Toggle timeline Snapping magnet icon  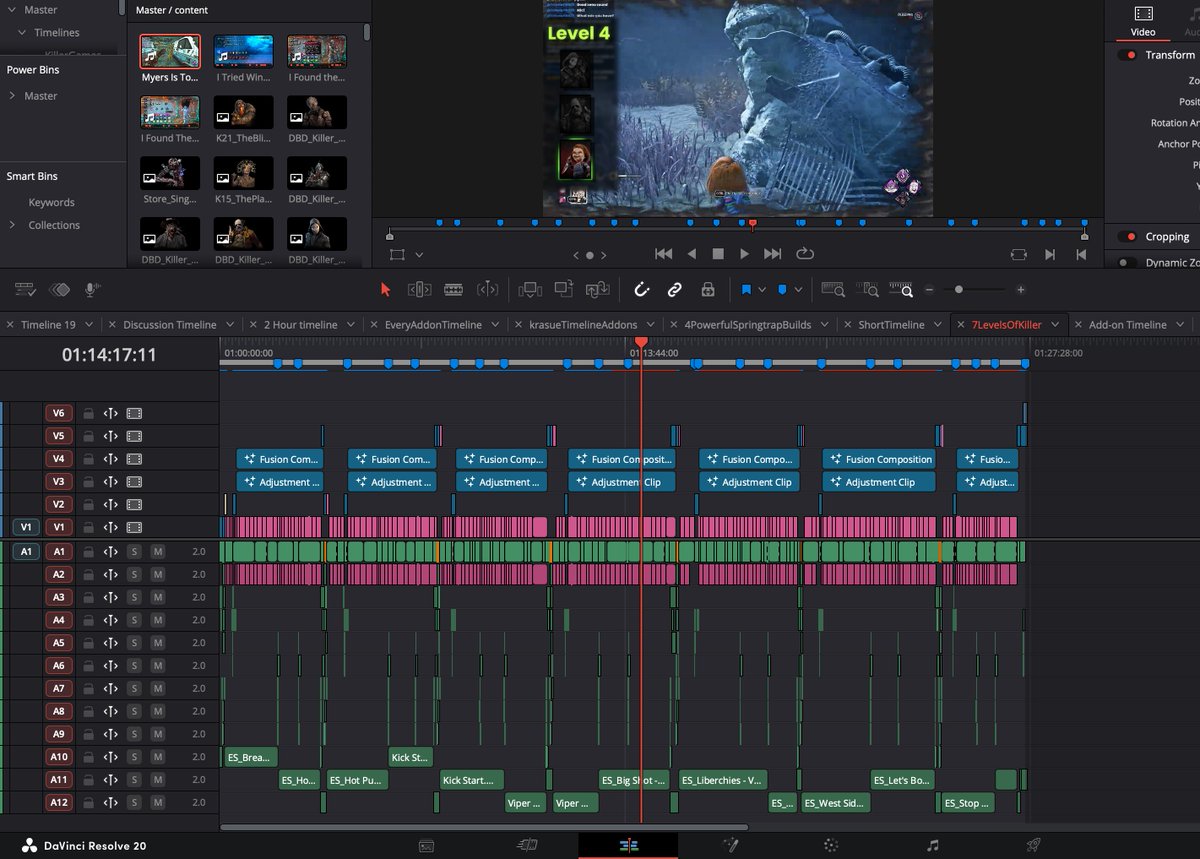(642, 290)
